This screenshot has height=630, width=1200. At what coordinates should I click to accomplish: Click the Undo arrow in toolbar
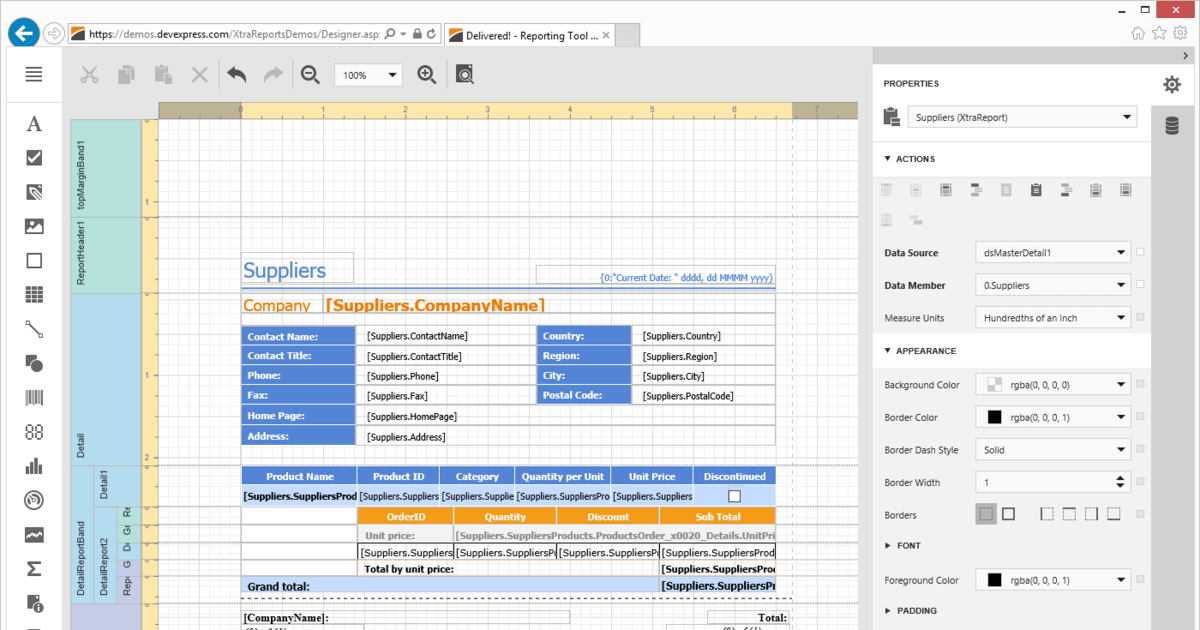point(236,75)
